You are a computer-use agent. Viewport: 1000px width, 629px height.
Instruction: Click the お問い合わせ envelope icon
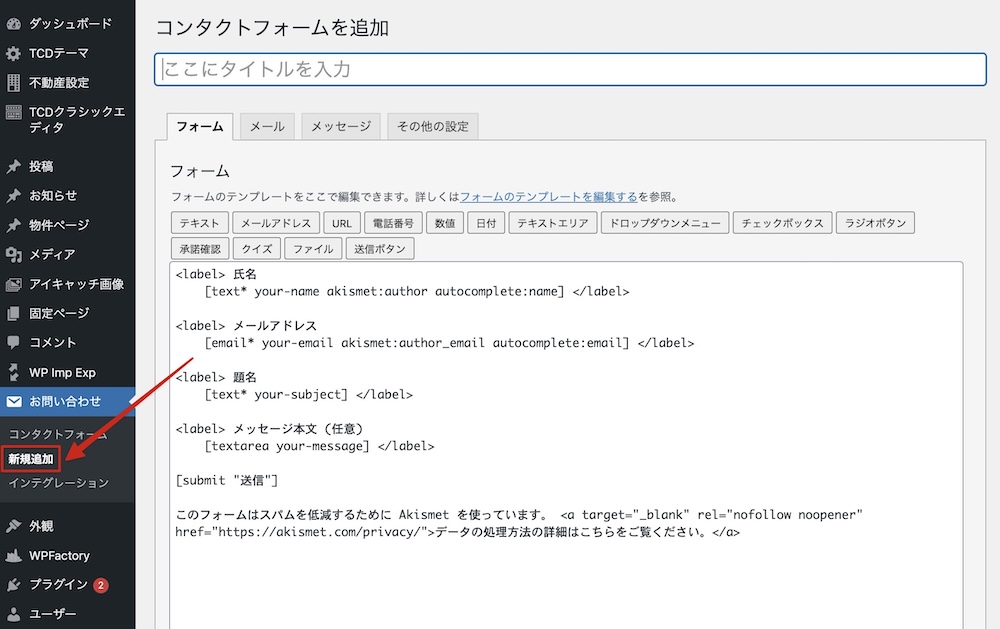tap(14, 401)
